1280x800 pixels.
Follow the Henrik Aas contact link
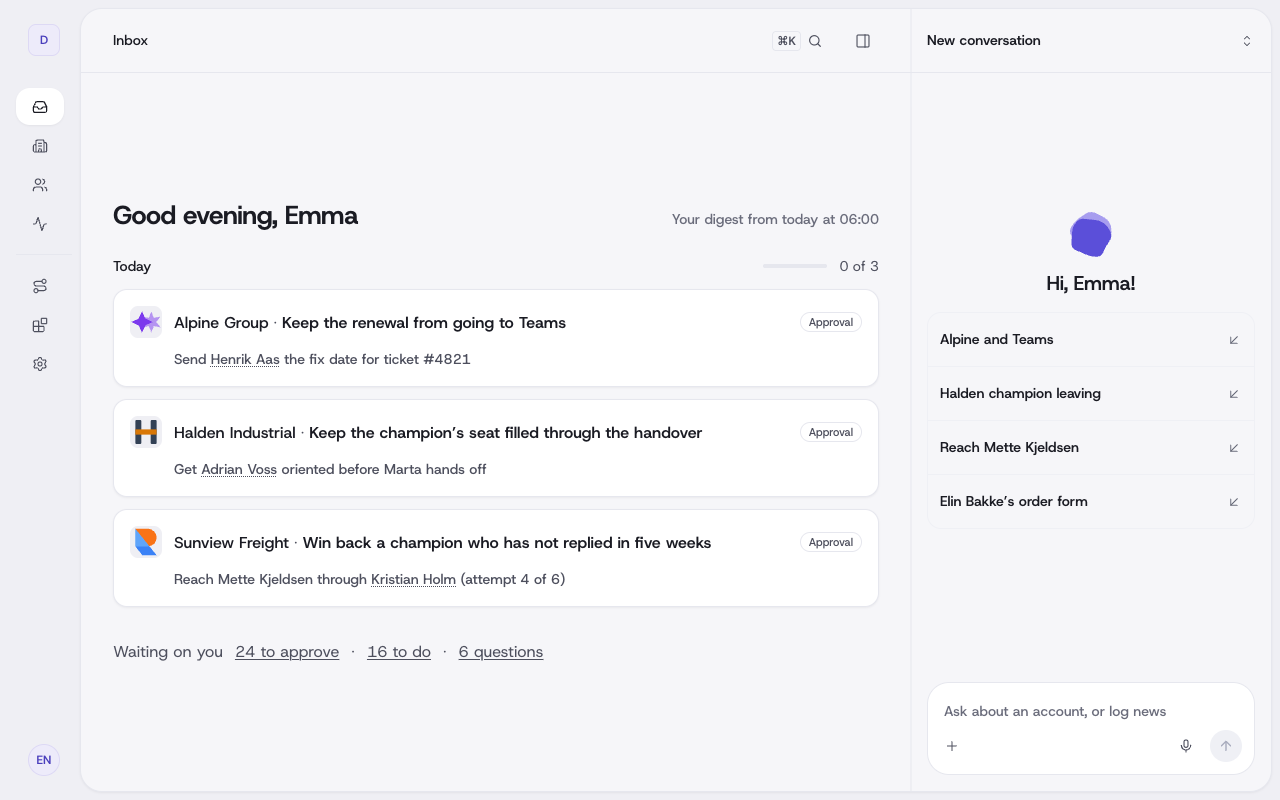(x=245, y=359)
